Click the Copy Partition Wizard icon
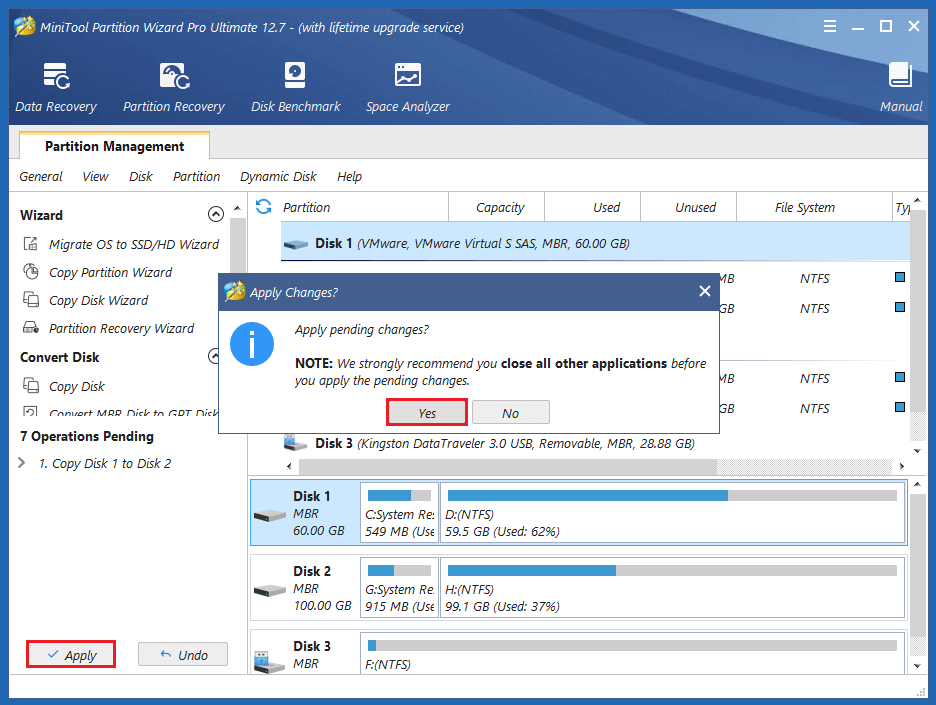This screenshot has width=936, height=705. (30, 272)
